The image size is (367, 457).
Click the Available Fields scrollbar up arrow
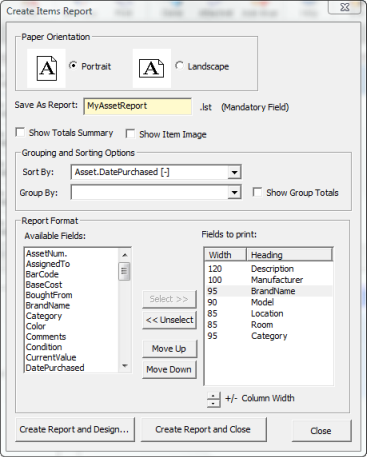click(x=125, y=255)
